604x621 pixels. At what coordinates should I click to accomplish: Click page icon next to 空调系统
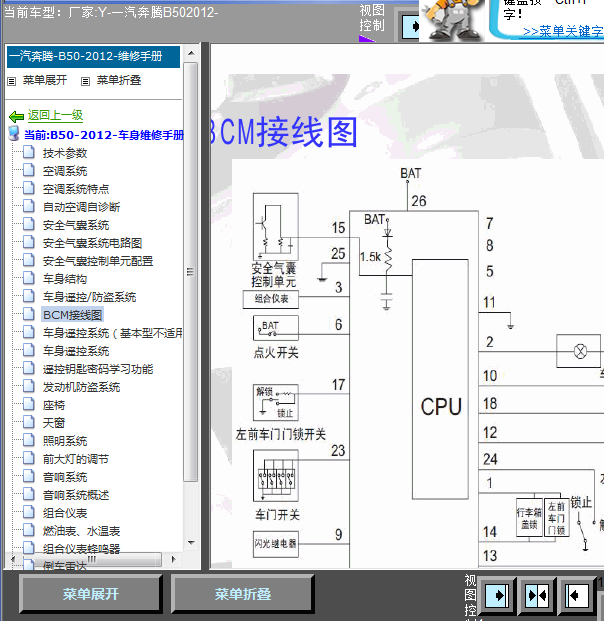tap(29, 170)
